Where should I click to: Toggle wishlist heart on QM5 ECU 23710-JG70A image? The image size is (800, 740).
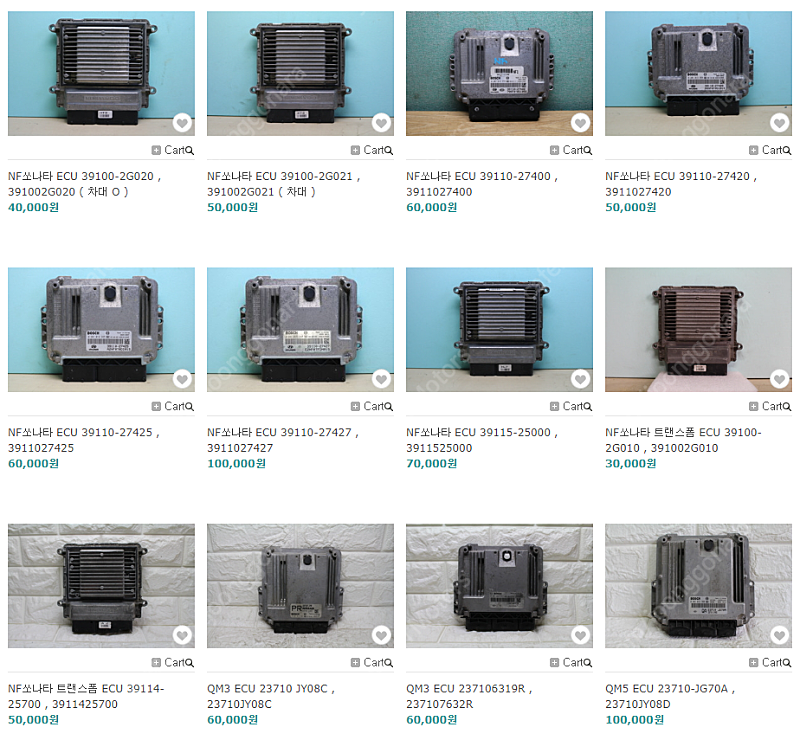tap(779, 635)
